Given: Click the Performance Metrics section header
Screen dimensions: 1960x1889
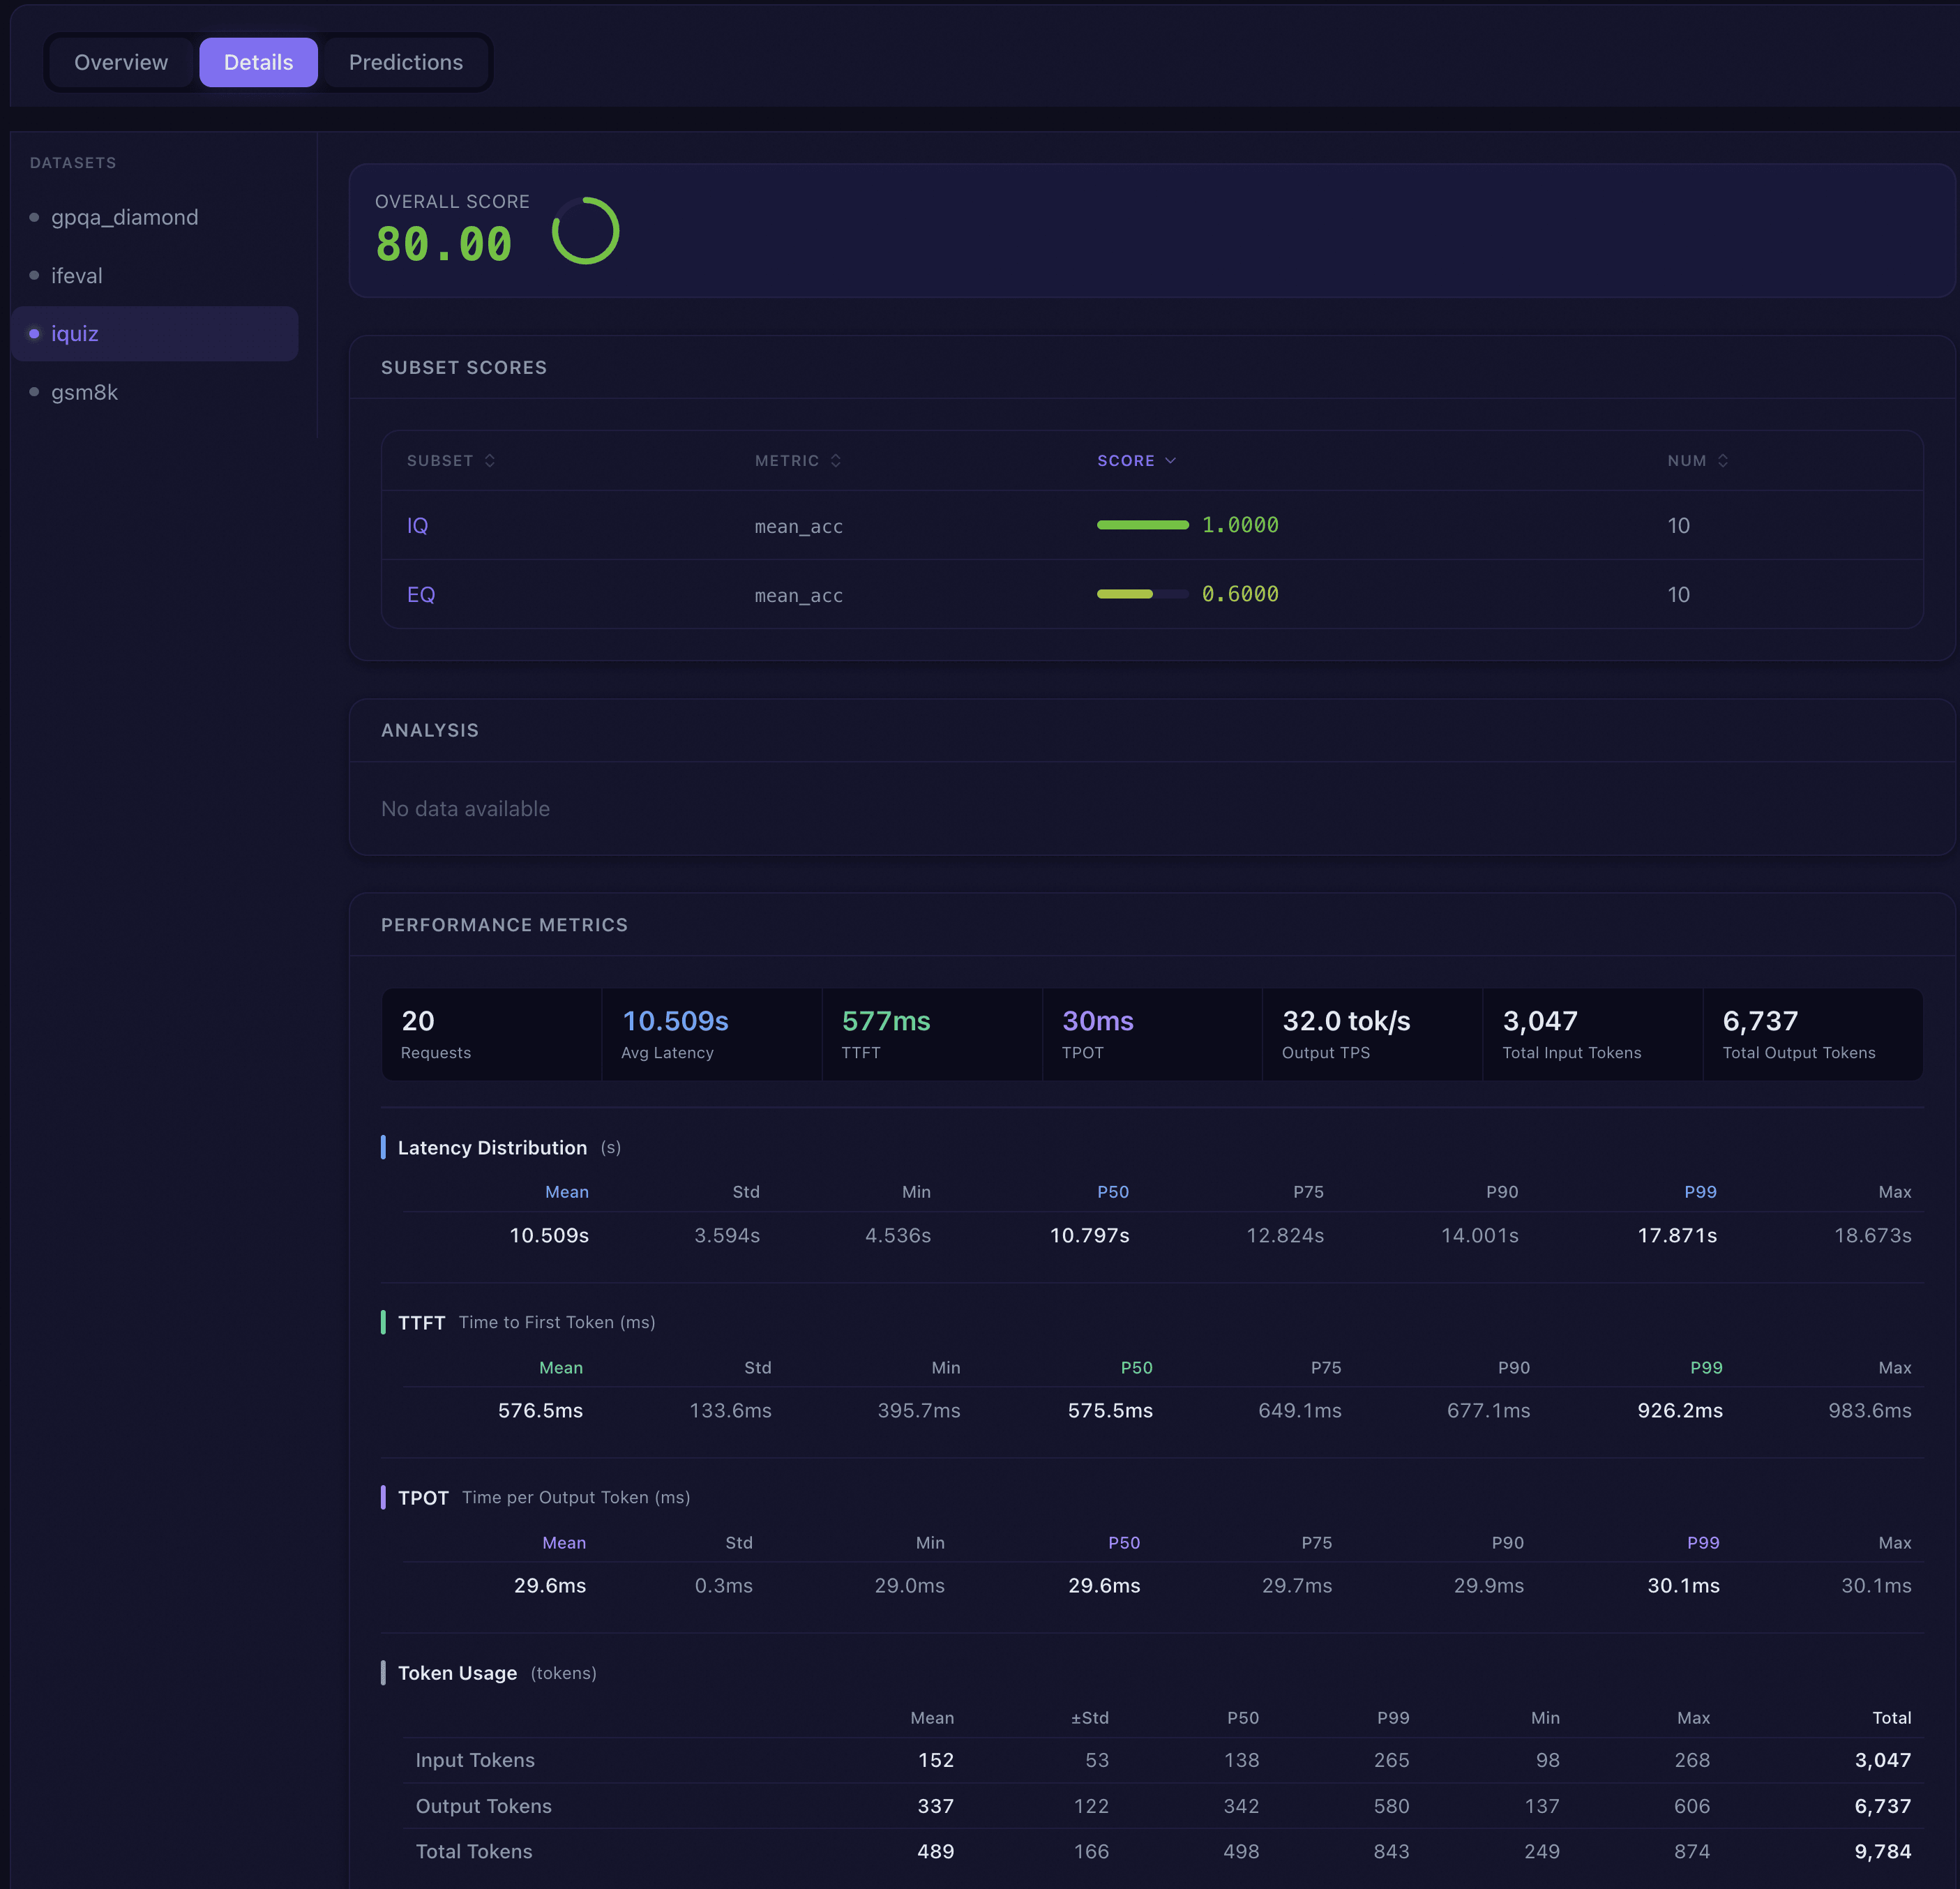Looking at the screenshot, I should pyautogui.click(x=504, y=925).
